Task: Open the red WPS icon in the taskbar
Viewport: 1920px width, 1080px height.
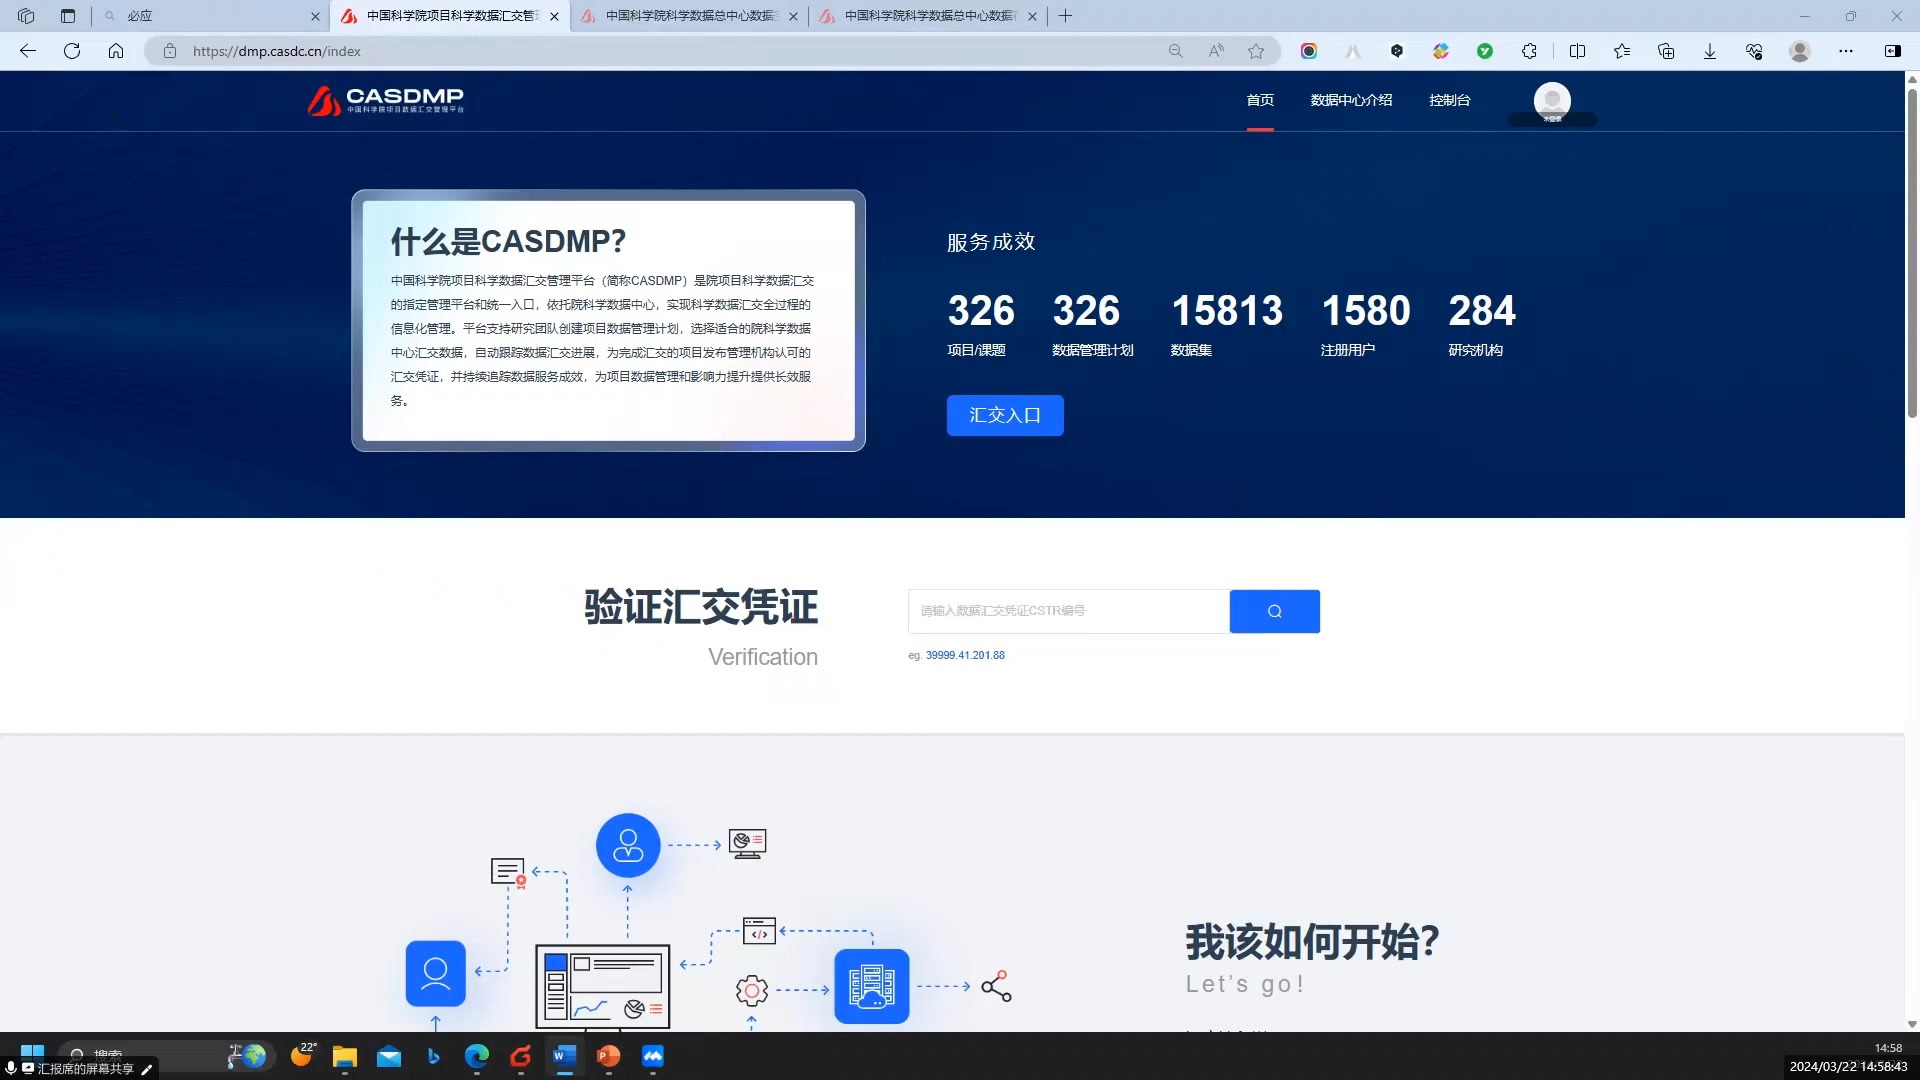Action: [x=521, y=1056]
